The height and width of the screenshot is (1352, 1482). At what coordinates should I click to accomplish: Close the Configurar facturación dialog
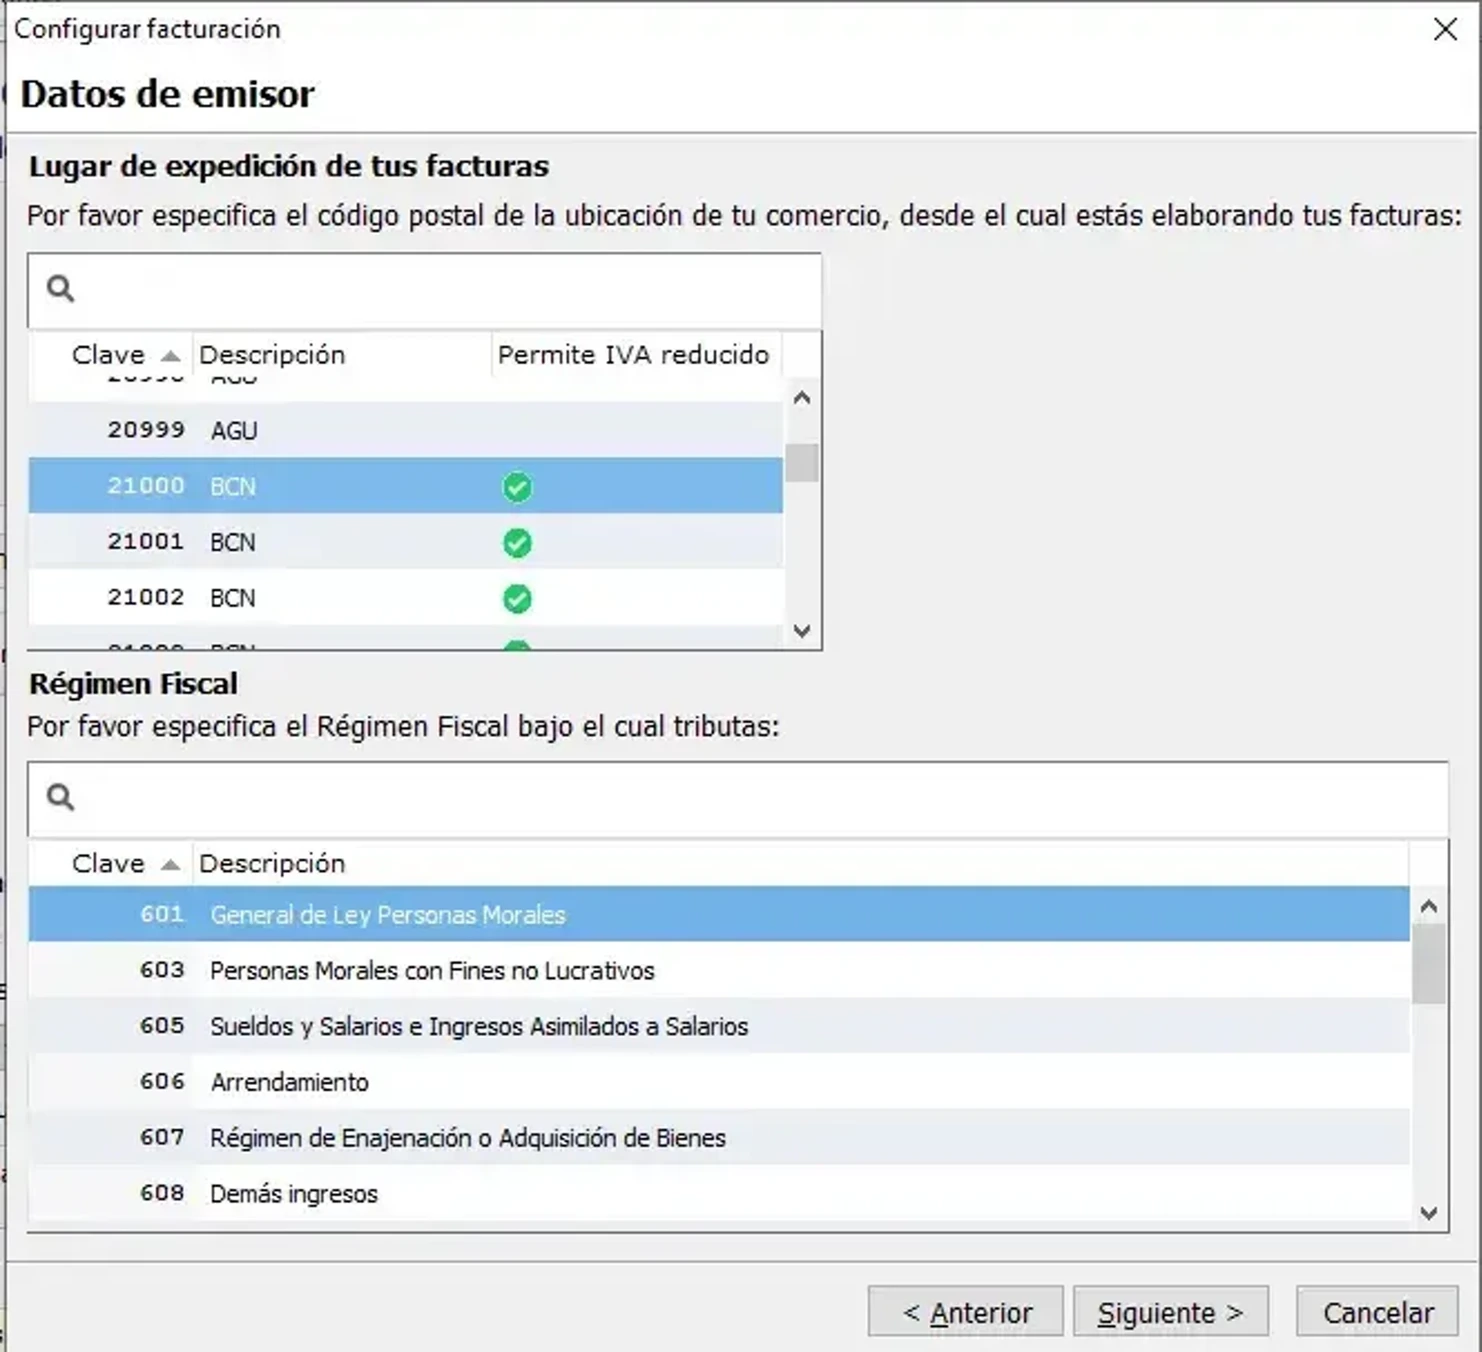[x=1447, y=29]
